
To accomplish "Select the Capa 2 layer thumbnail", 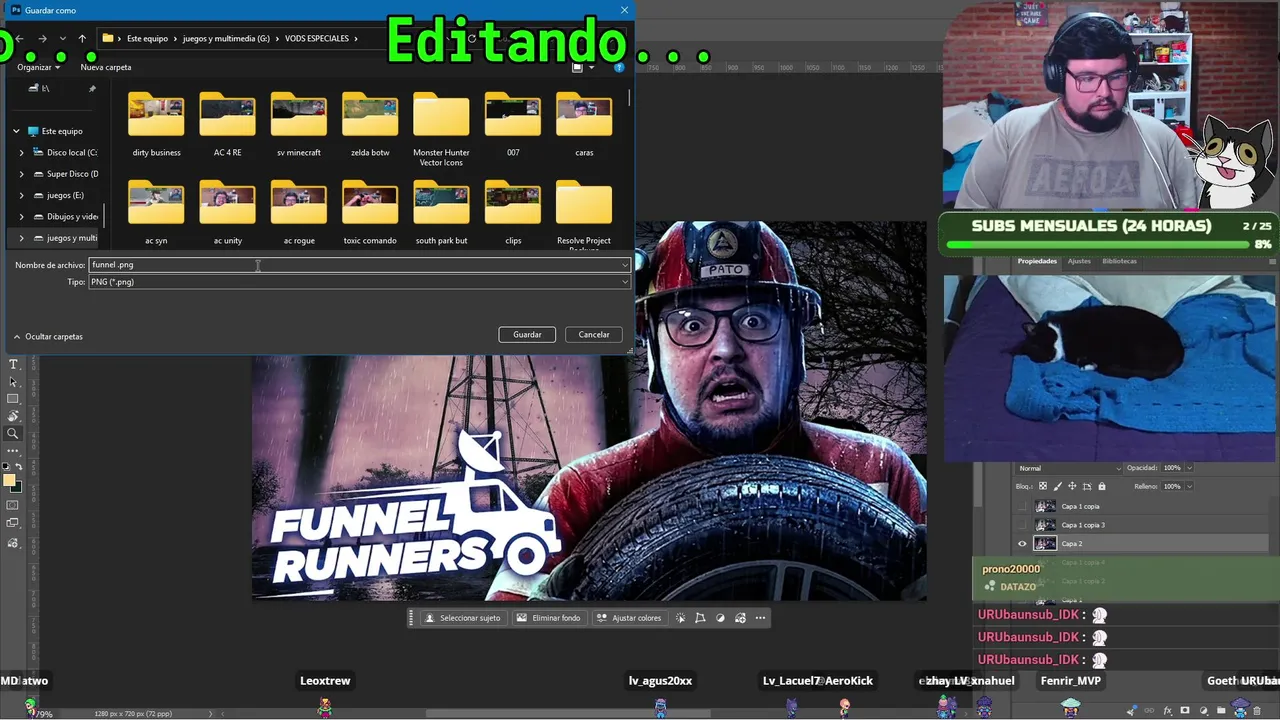I will 1045,544.
